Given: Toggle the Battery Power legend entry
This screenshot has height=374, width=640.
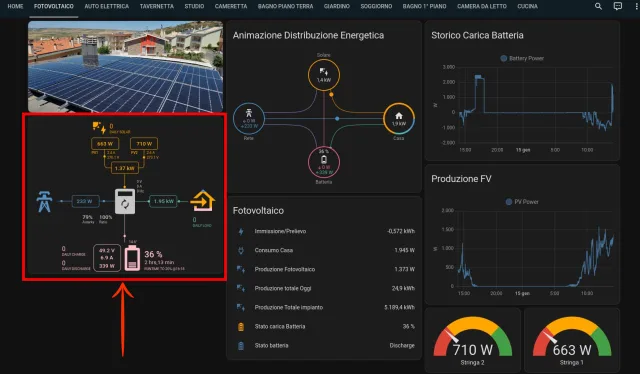Looking at the screenshot, I should click(x=522, y=58).
